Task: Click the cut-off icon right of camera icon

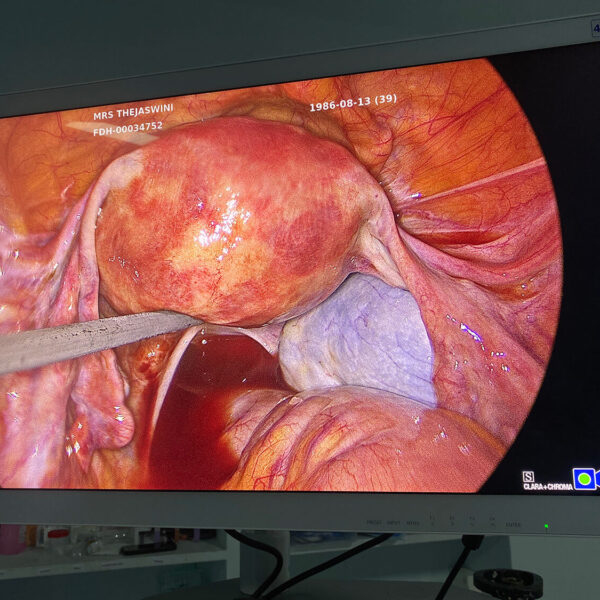Action: (597, 479)
